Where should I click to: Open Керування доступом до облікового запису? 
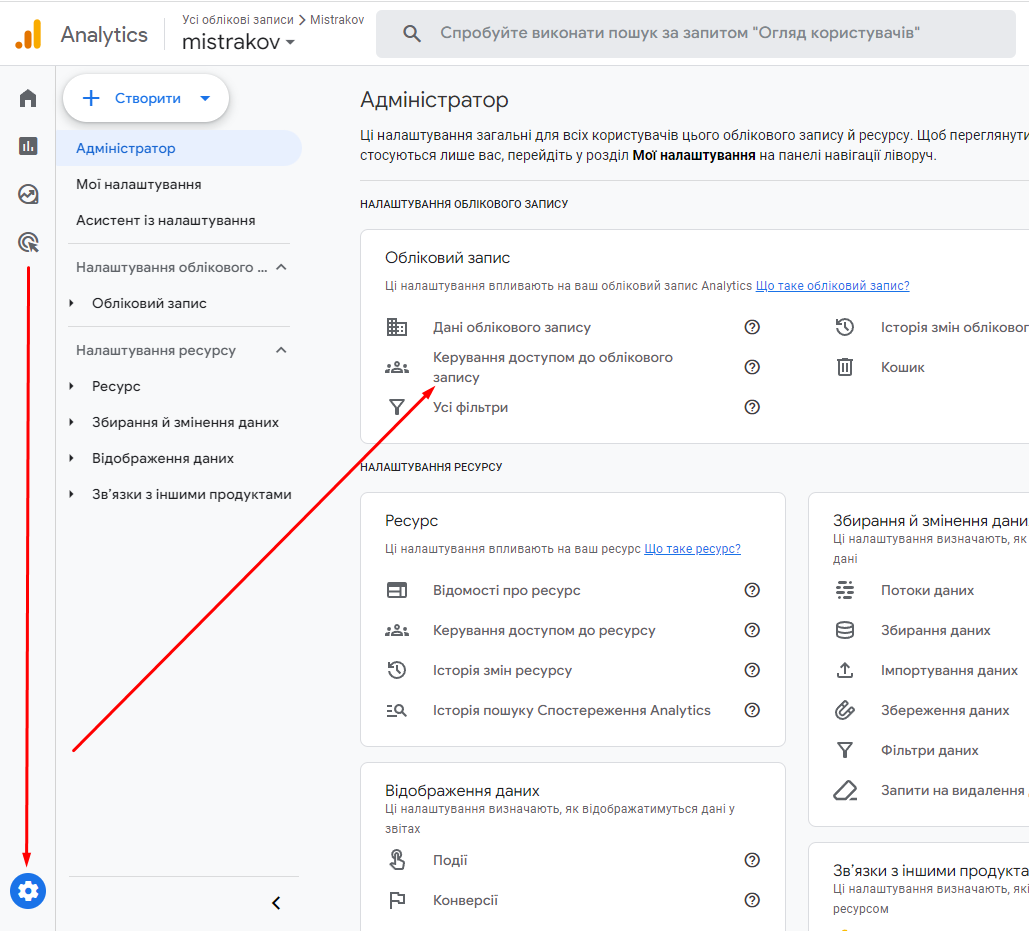point(552,367)
